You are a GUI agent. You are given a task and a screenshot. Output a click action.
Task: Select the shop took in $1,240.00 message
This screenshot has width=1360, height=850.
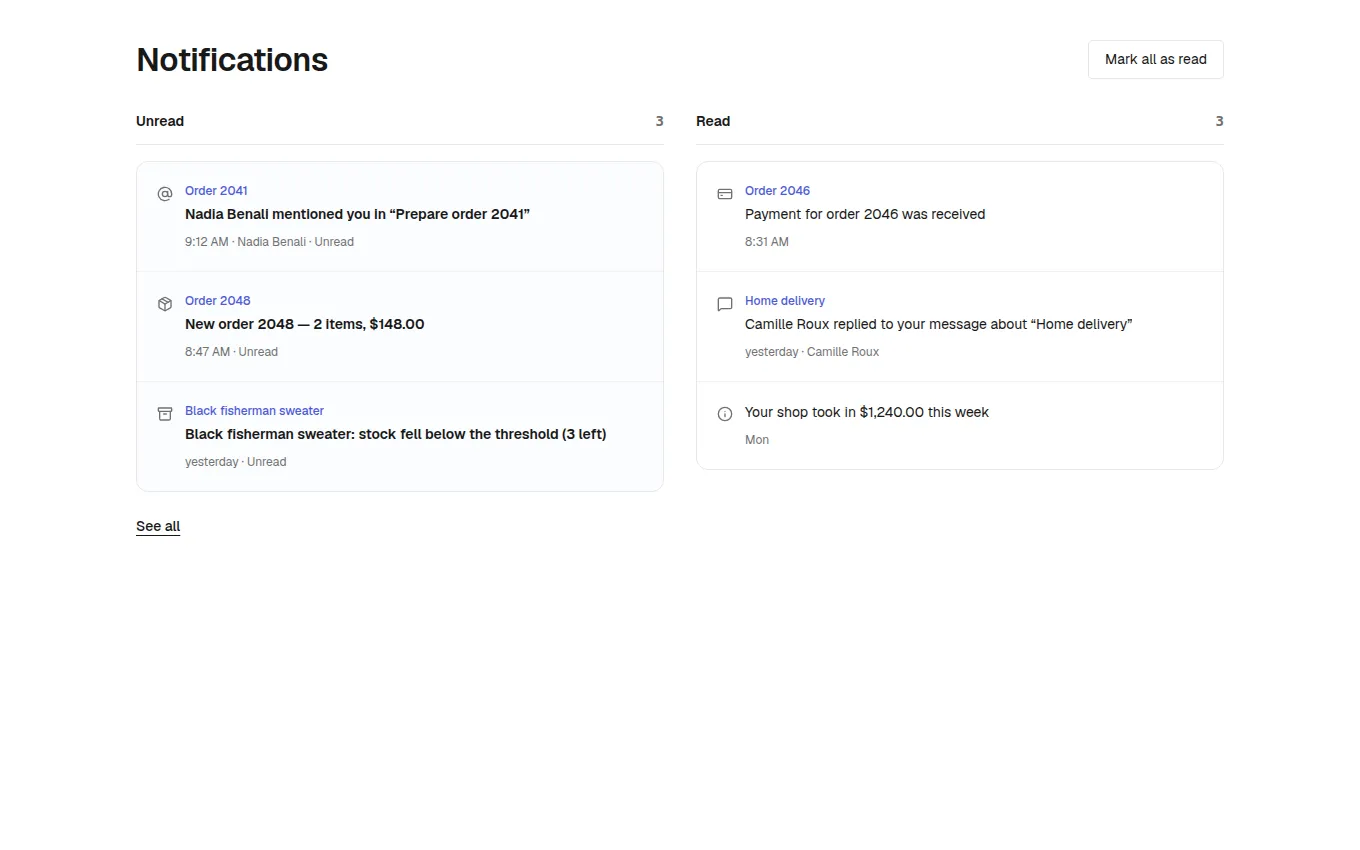tap(866, 412)
